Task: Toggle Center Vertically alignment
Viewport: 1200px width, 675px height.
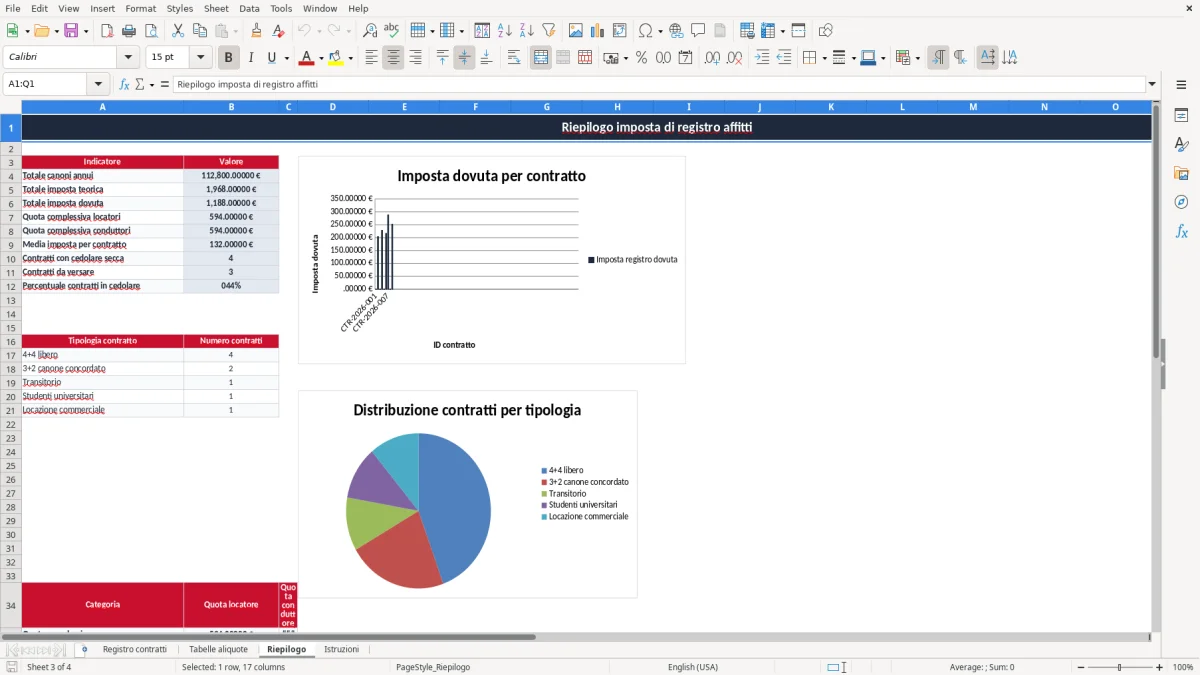Action: pyautogui.click(x=464, y=58)
